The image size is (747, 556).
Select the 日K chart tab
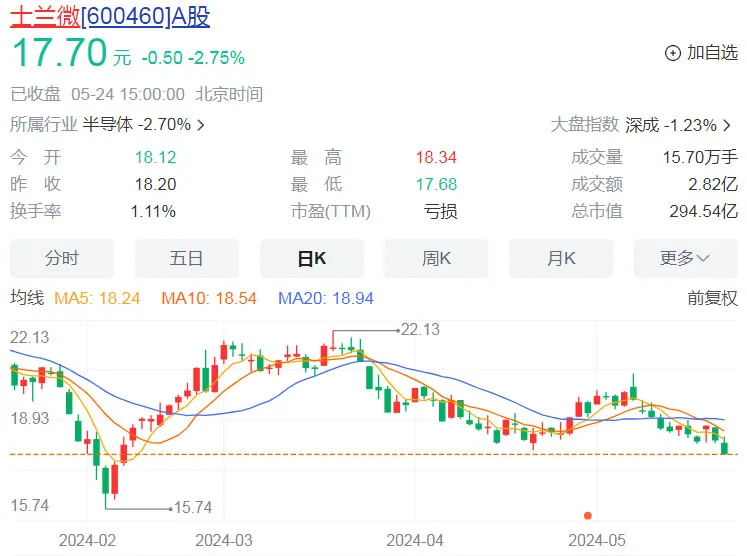[312, 259]
